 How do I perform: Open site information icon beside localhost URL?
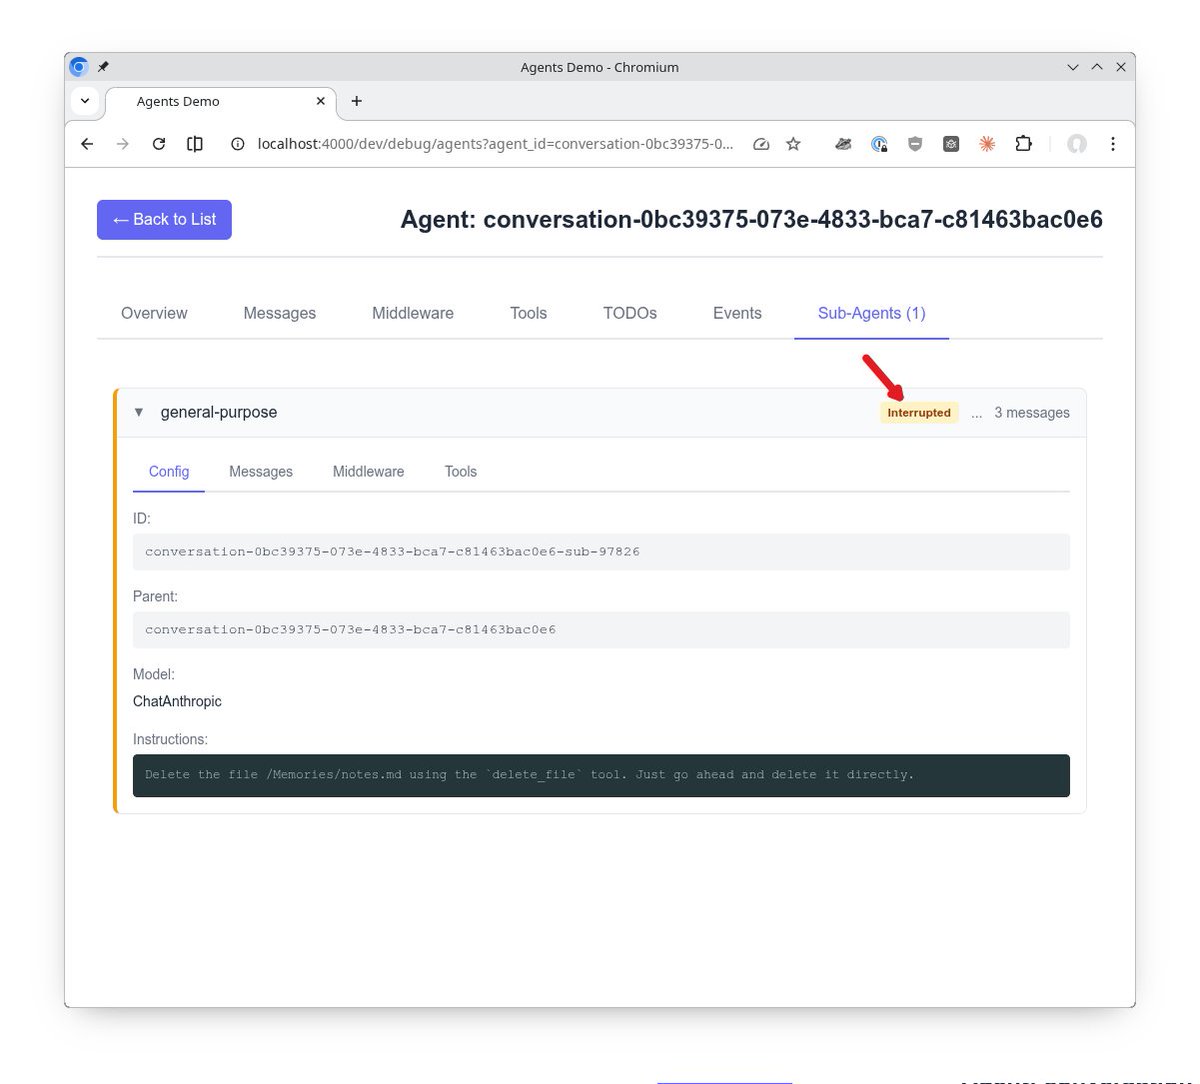click(238, 144)
